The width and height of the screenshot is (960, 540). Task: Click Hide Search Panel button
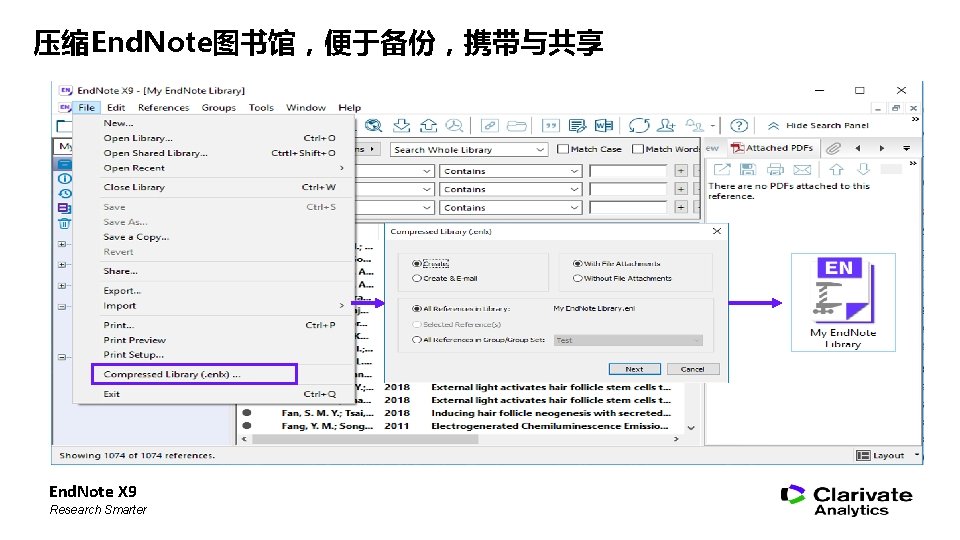tap(820, 126)
